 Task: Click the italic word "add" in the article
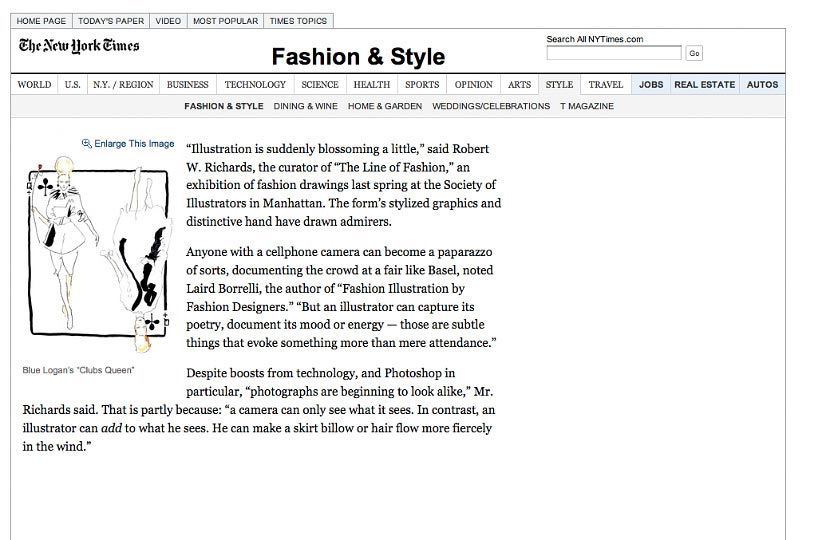pyautogui.click(x=111, y=428)
